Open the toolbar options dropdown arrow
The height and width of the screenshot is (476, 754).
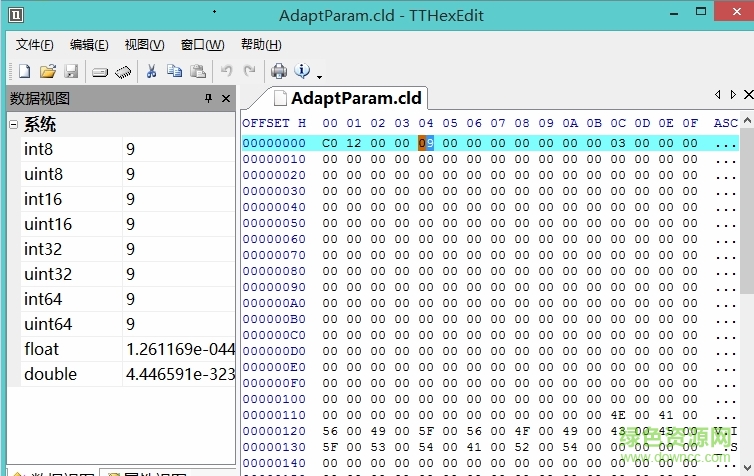(319, 76)
